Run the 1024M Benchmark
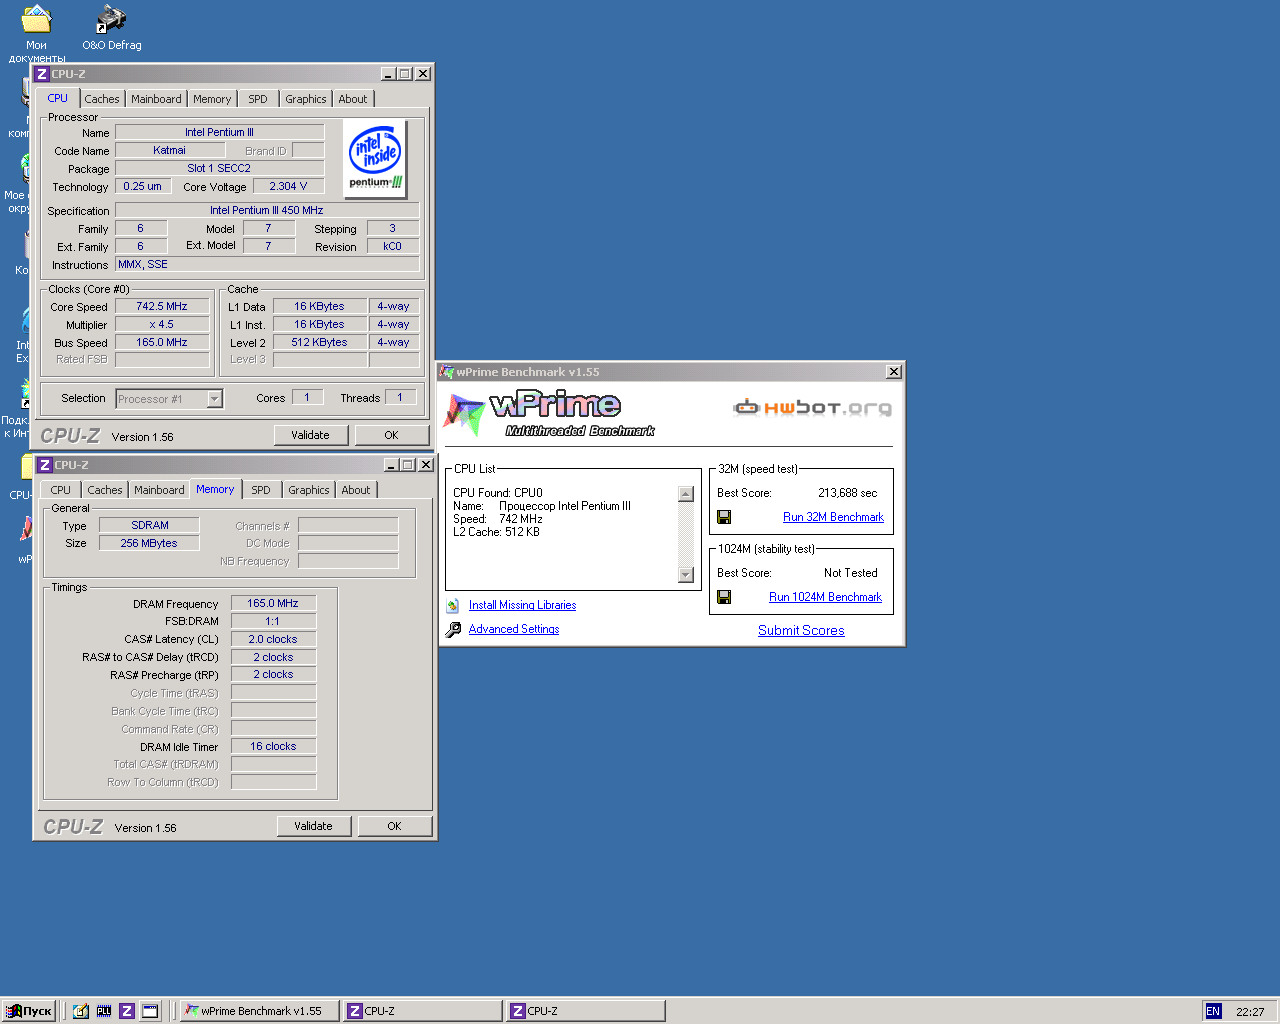 [825, 597]
